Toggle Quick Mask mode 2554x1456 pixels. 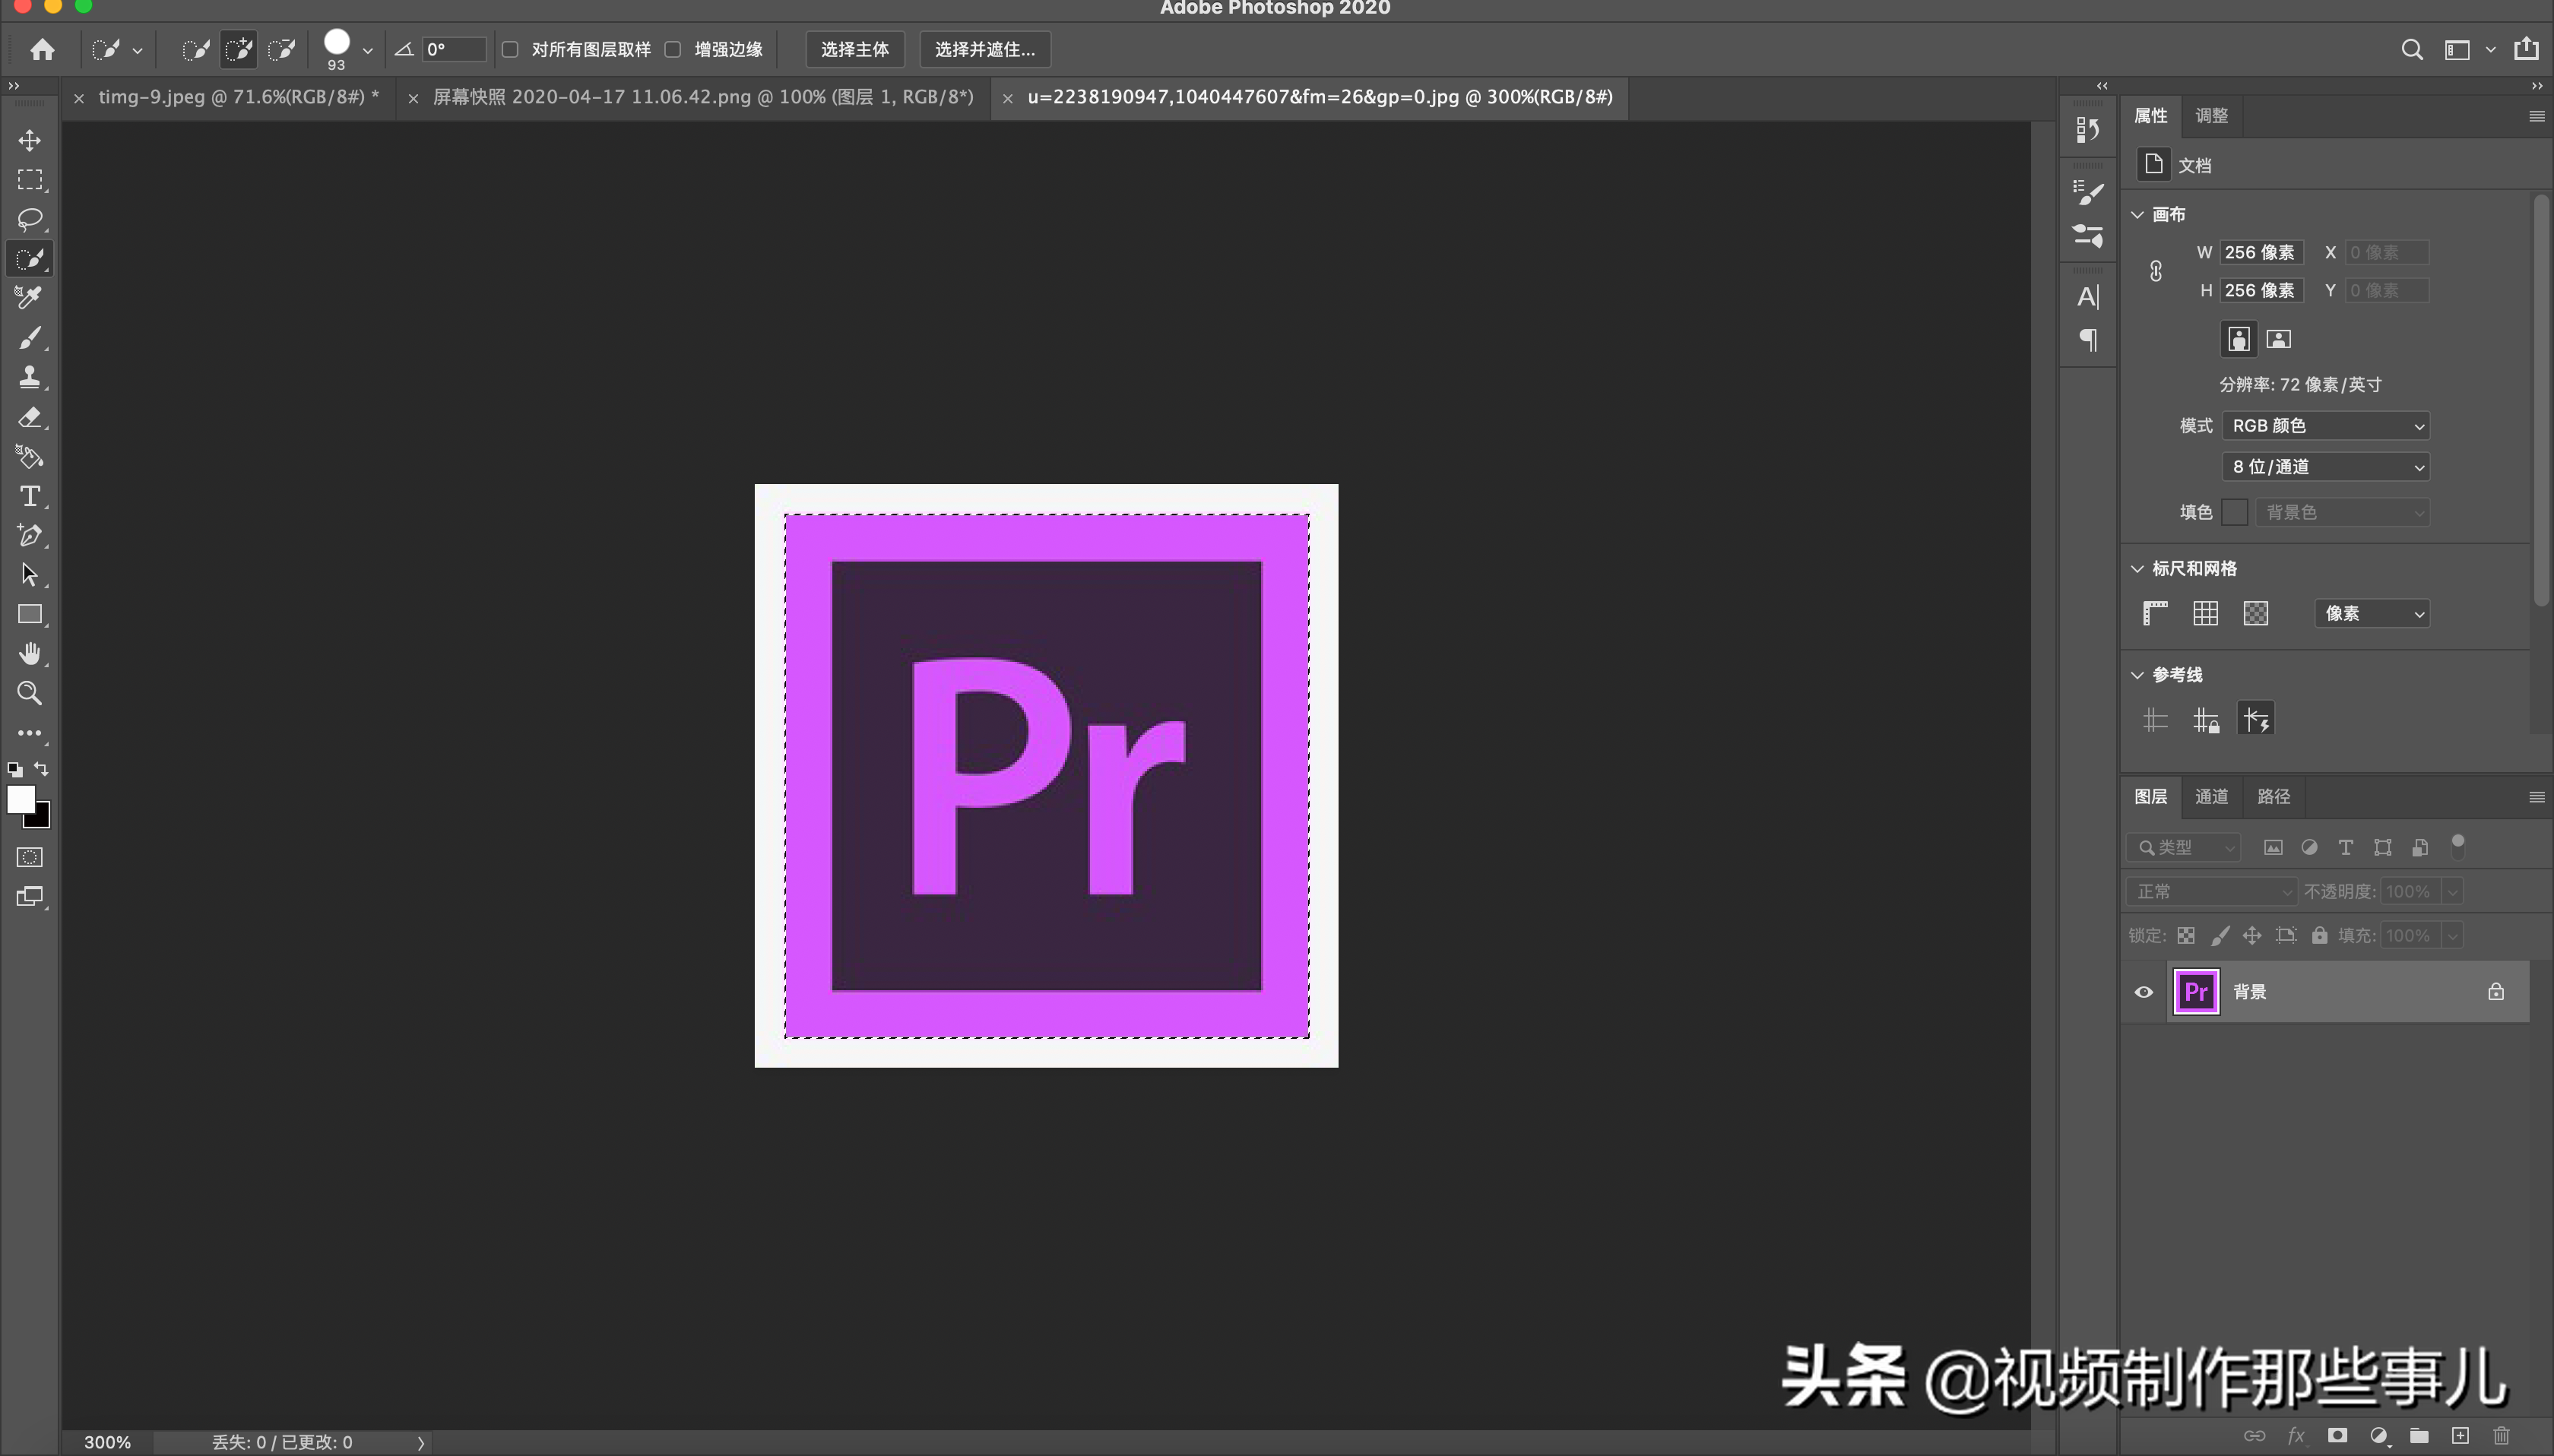(x=30, y=857)
